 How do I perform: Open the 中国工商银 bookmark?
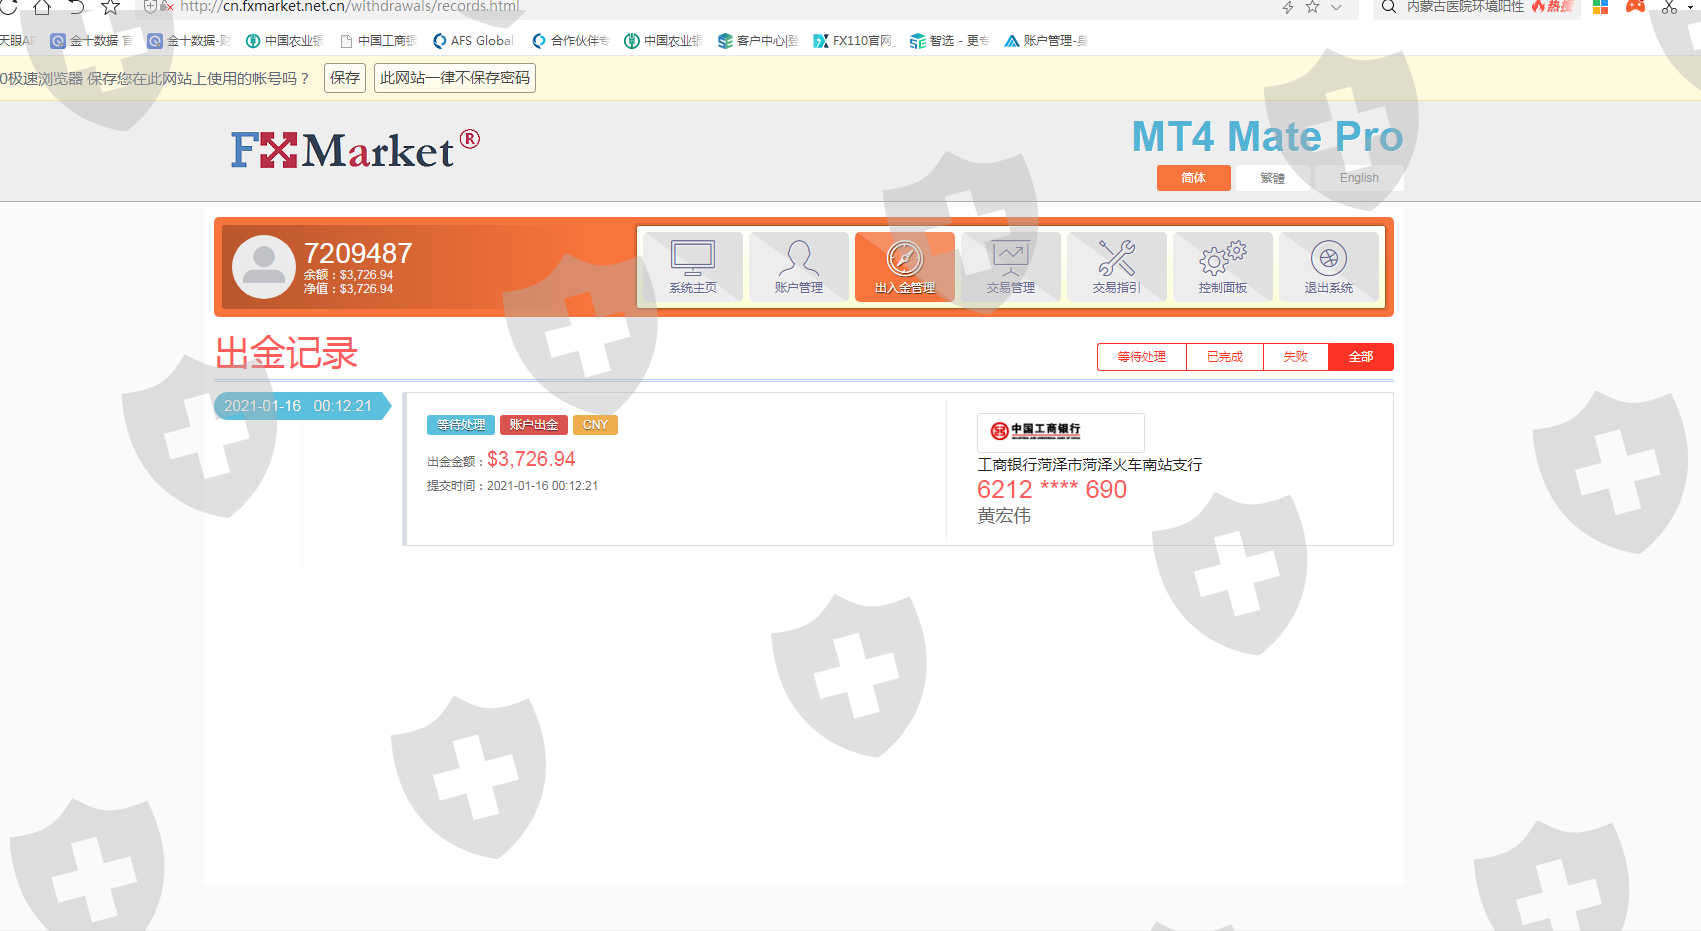(378, 41)
